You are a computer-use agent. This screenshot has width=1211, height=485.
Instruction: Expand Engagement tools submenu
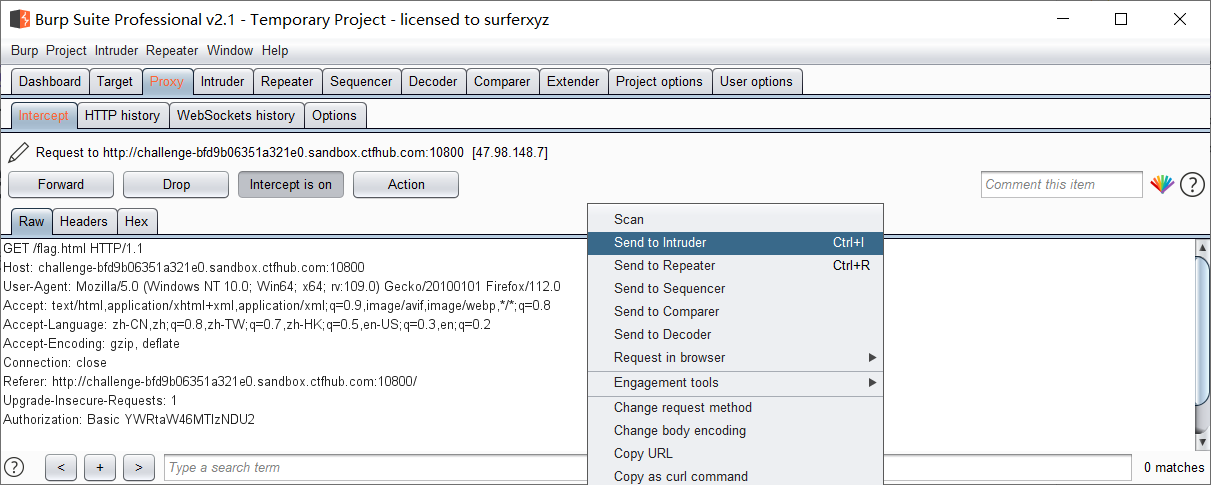point(735,383)
